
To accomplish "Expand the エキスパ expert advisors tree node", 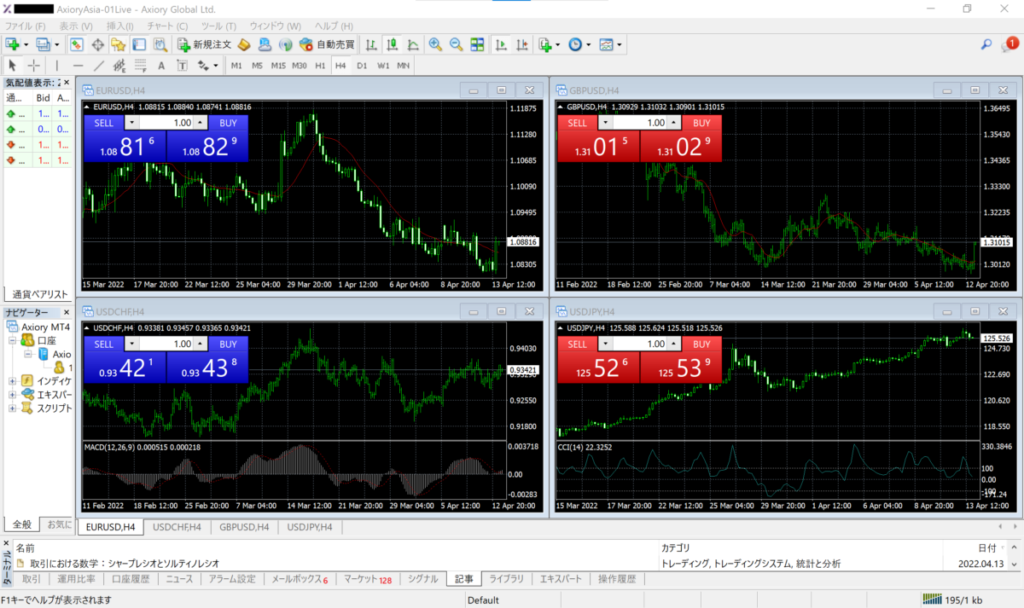I will click(x=12, y=394).
